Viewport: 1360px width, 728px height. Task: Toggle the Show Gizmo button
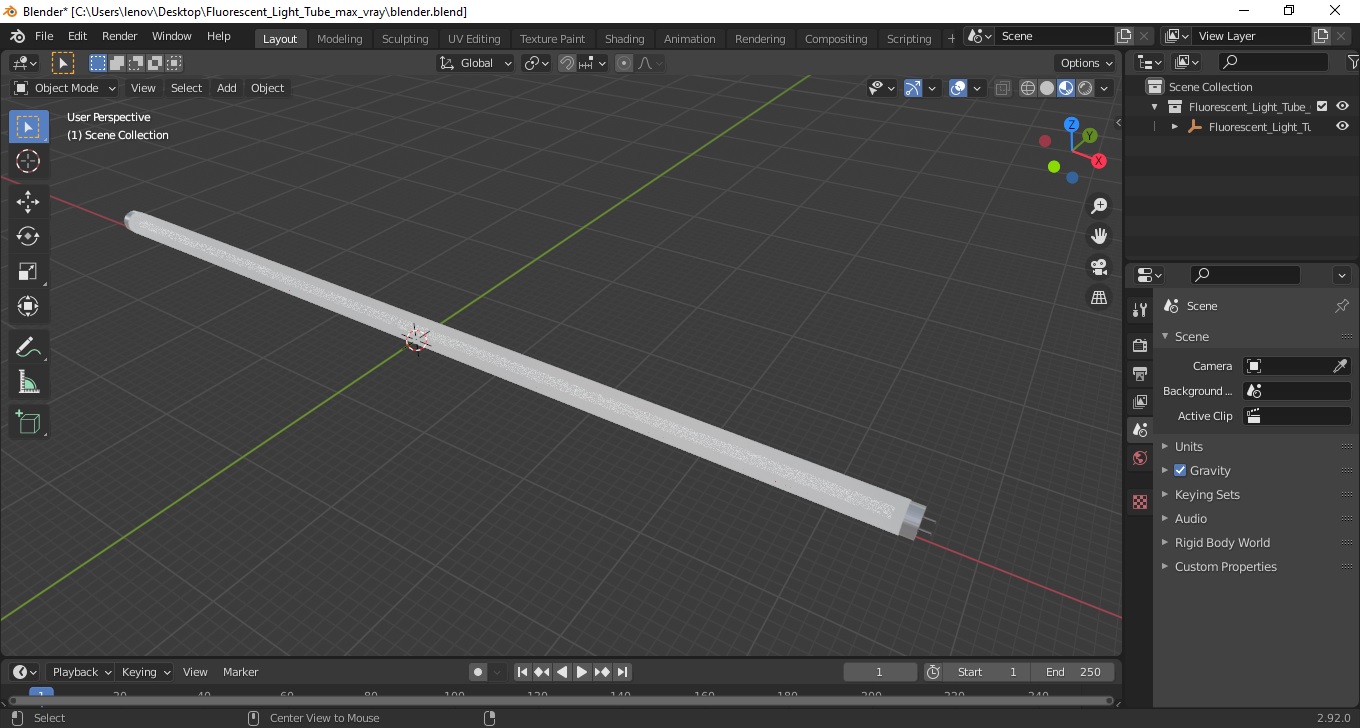click(913, 88)
